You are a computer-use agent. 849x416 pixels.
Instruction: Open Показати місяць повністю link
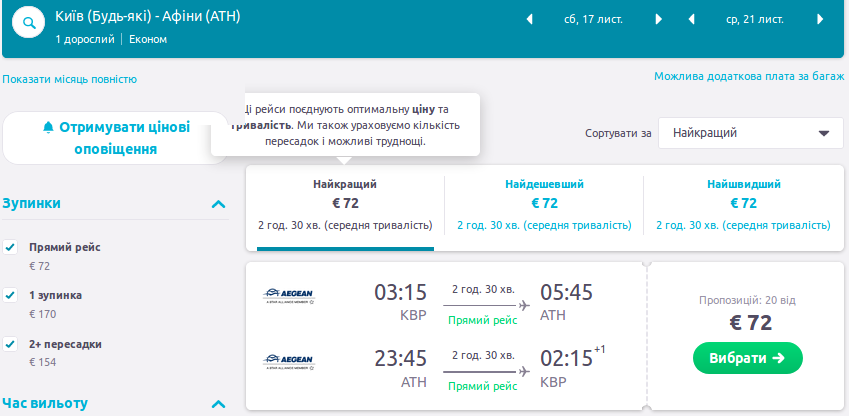pyautogui.click(x=70, y=79)
